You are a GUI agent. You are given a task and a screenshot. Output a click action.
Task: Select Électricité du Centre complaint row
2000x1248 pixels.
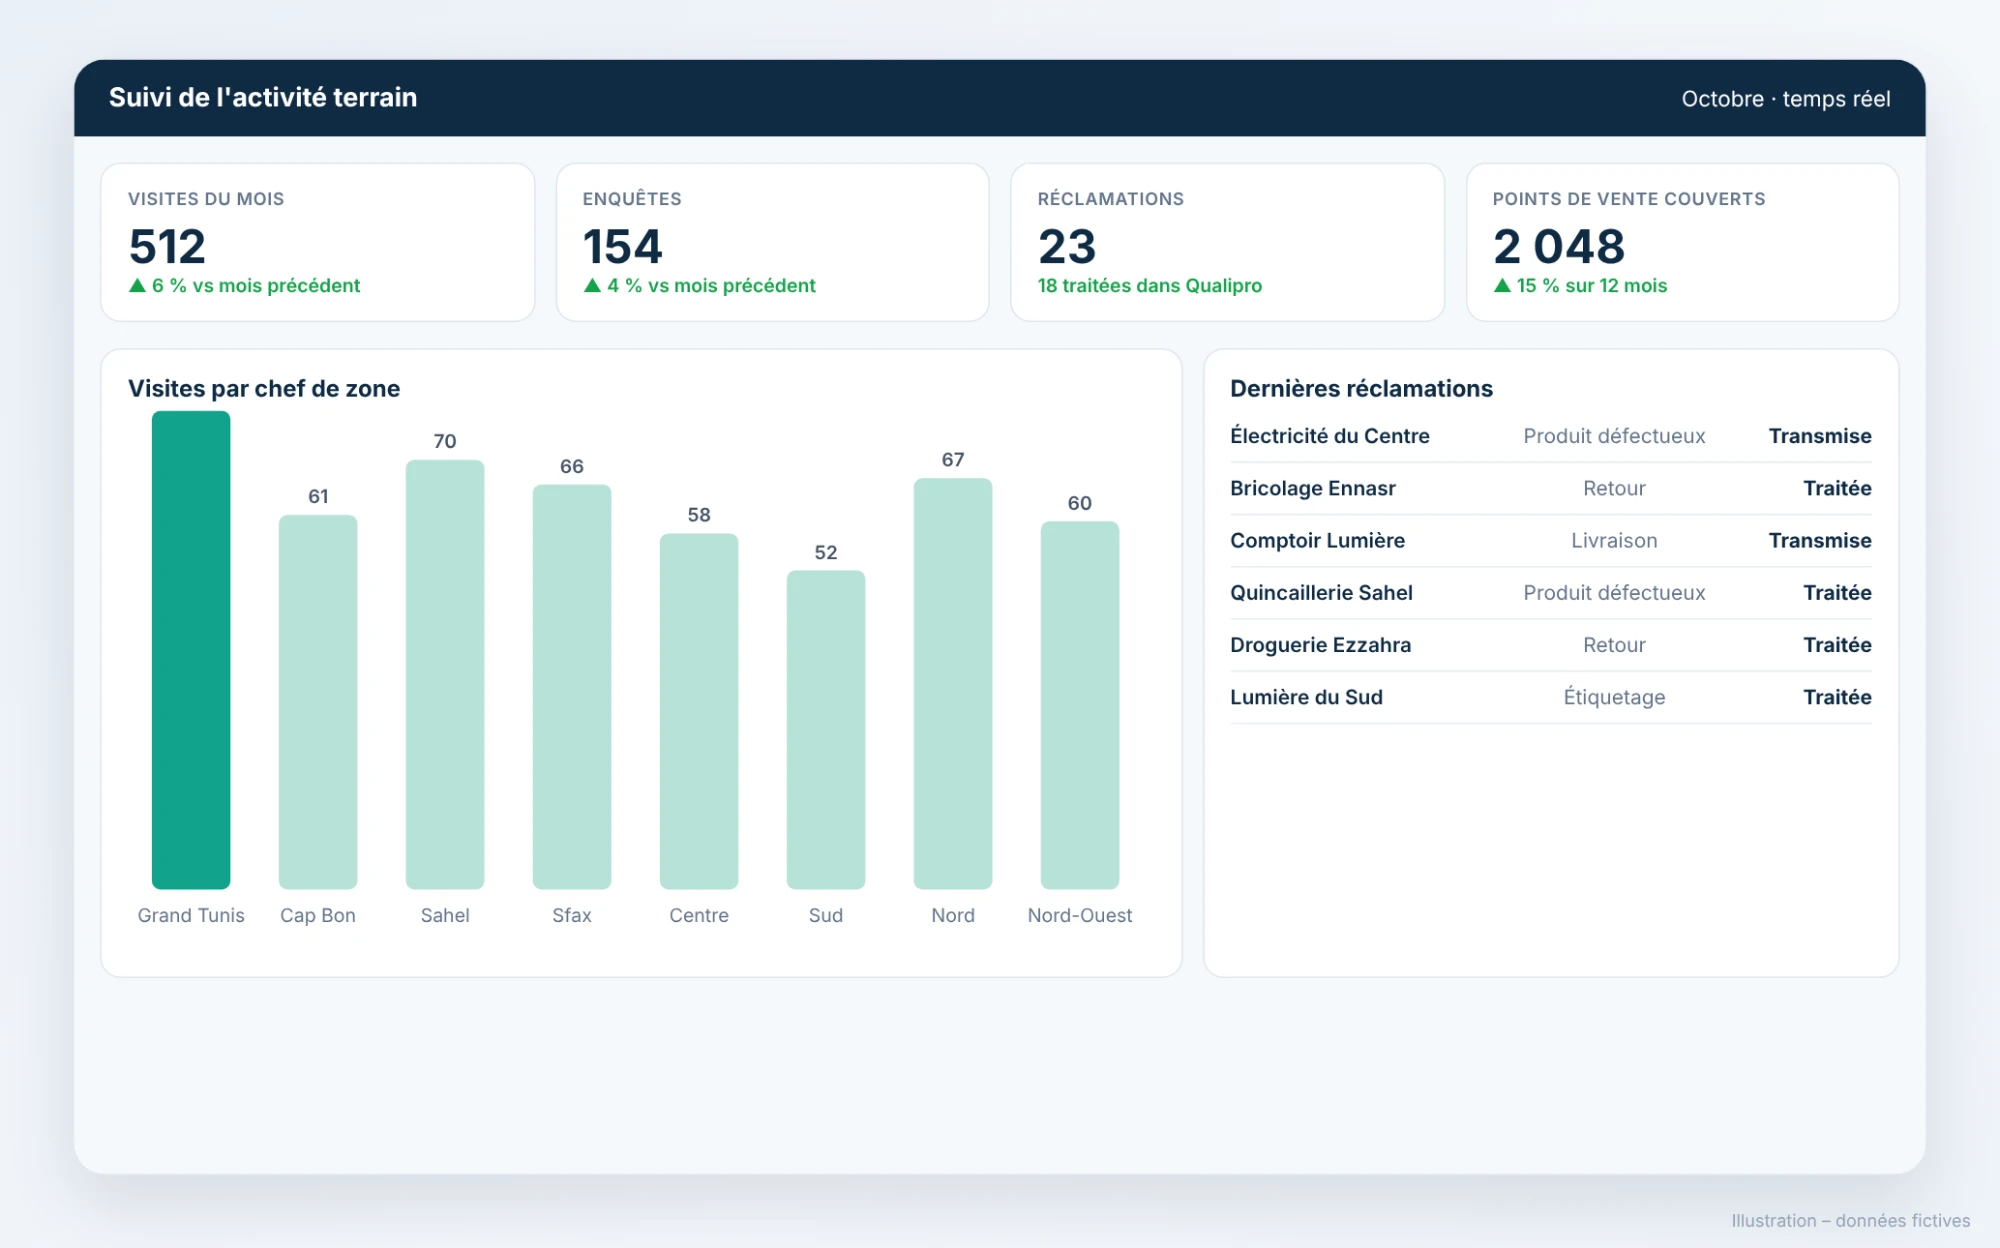pos(1551,436)
